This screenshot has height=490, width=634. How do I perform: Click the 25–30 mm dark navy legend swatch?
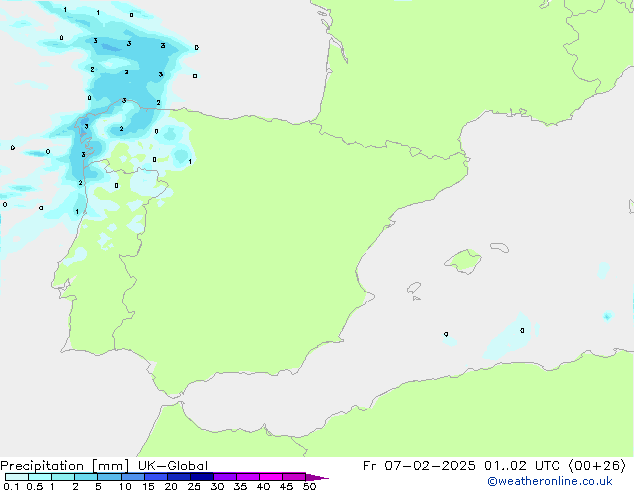(x=202, y=477)
